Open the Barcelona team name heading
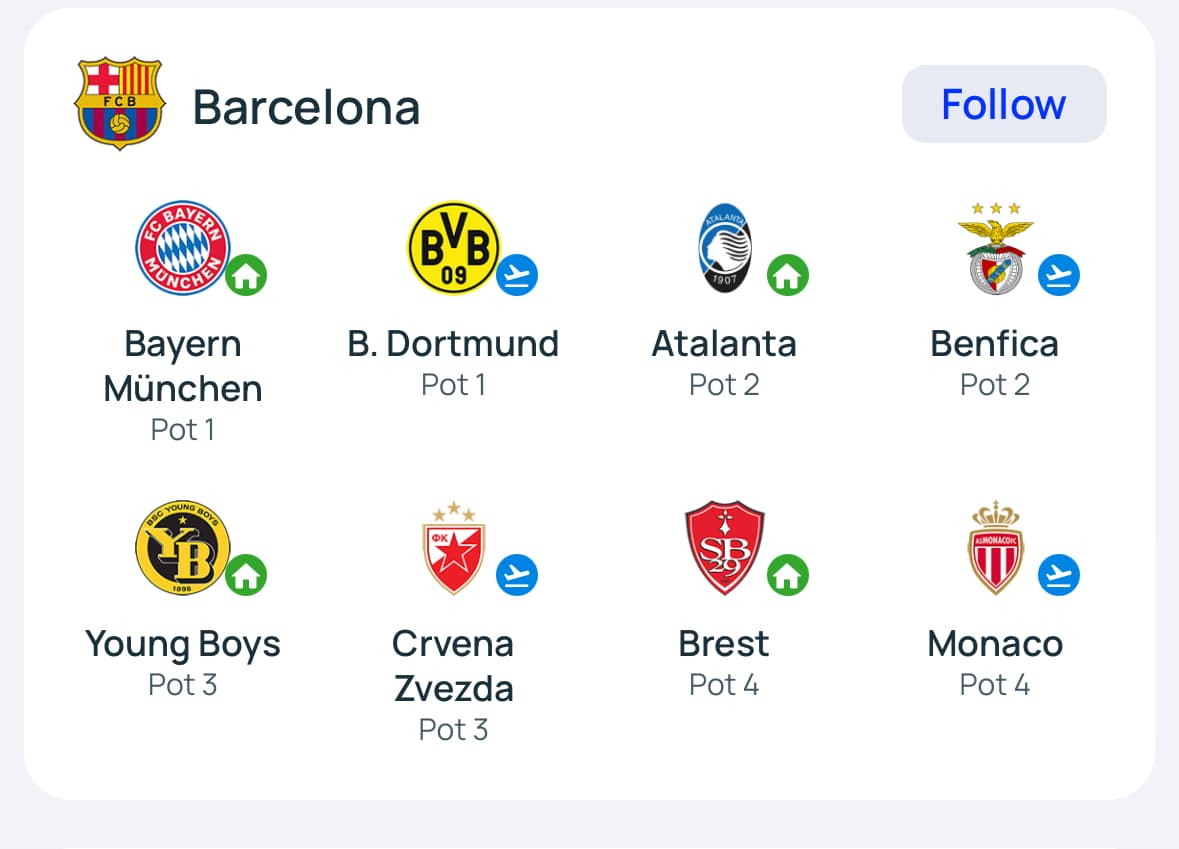 click(x=306, y=107)
